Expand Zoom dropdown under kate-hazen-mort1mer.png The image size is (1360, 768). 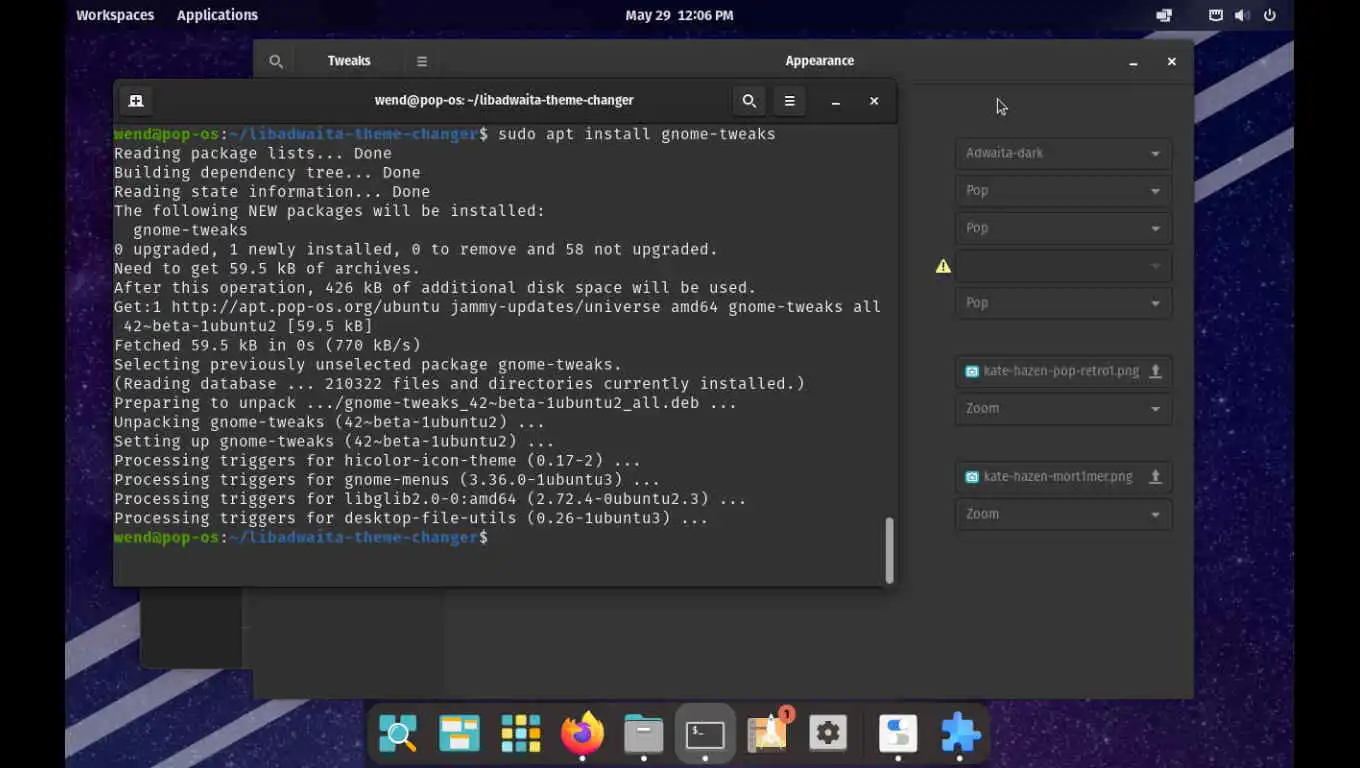click(x=1063, y=514)
